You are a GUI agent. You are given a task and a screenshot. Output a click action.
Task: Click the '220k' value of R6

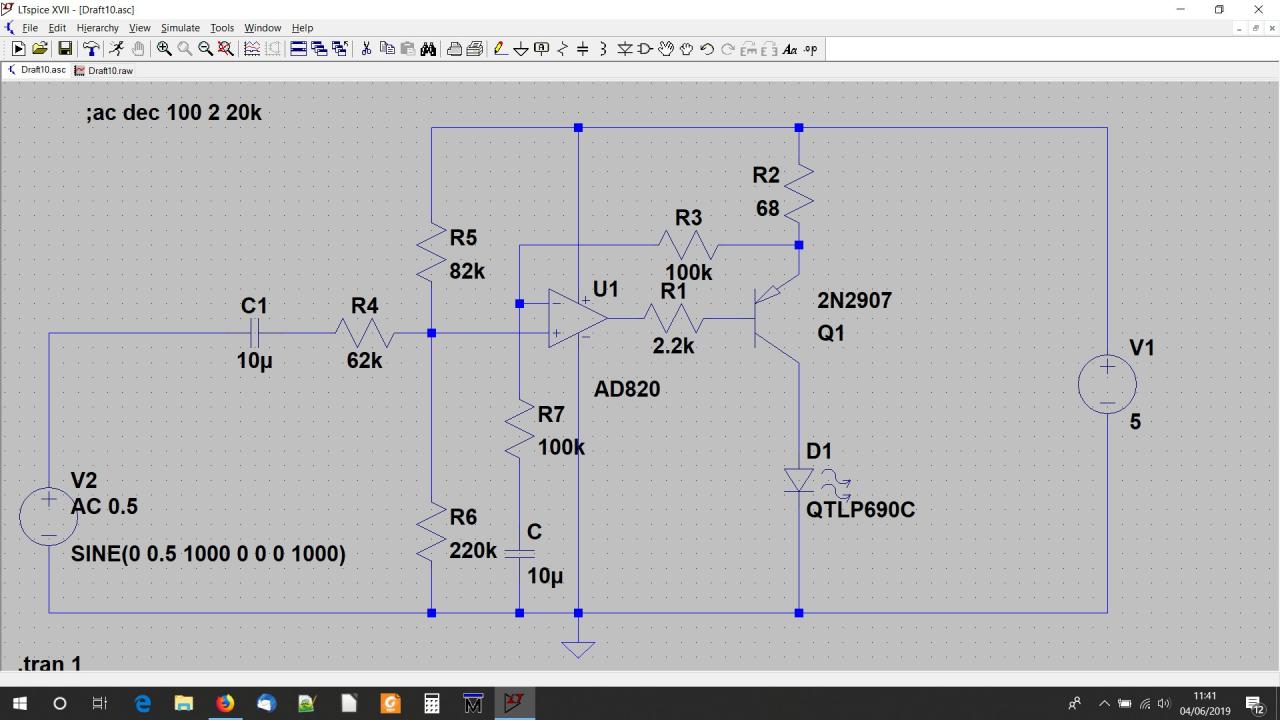[x=473, y=550]
